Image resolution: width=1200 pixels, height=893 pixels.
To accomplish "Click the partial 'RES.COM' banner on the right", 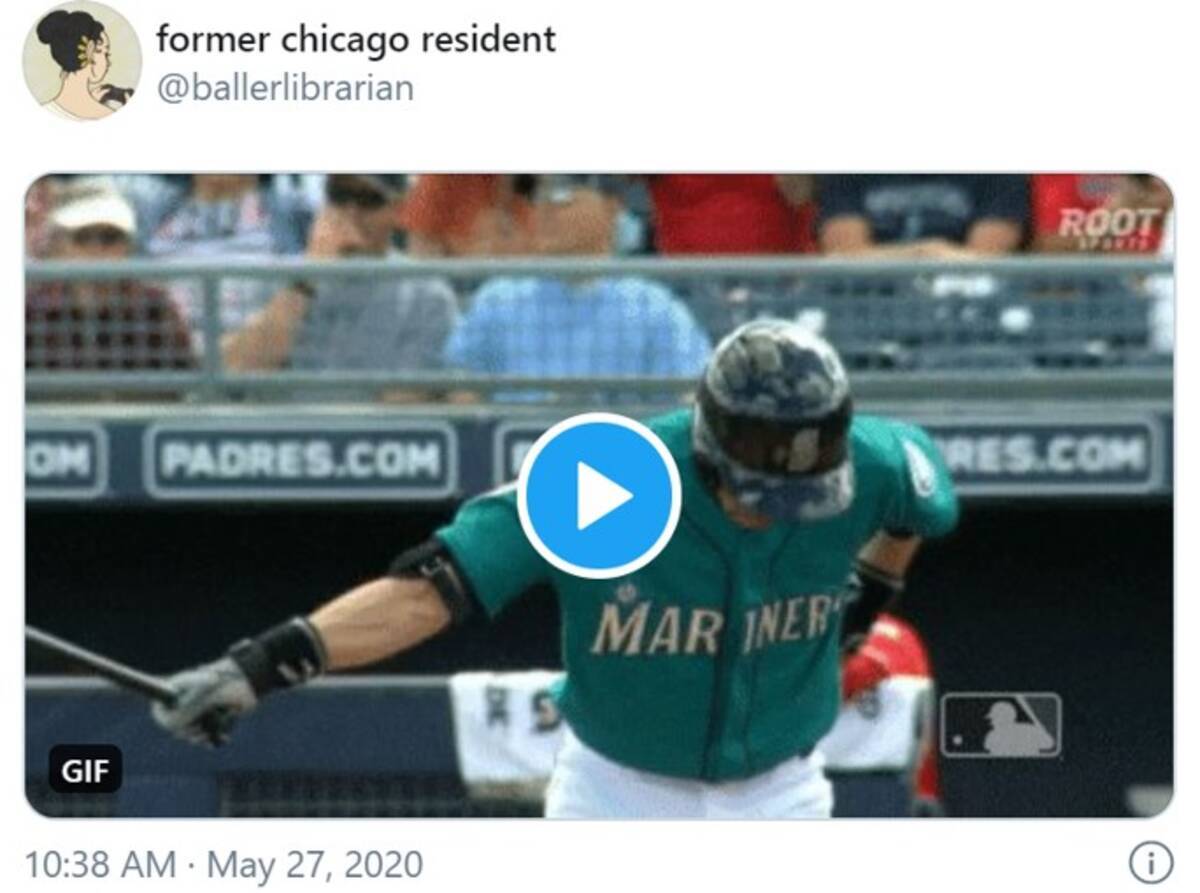I will 1049,457.
